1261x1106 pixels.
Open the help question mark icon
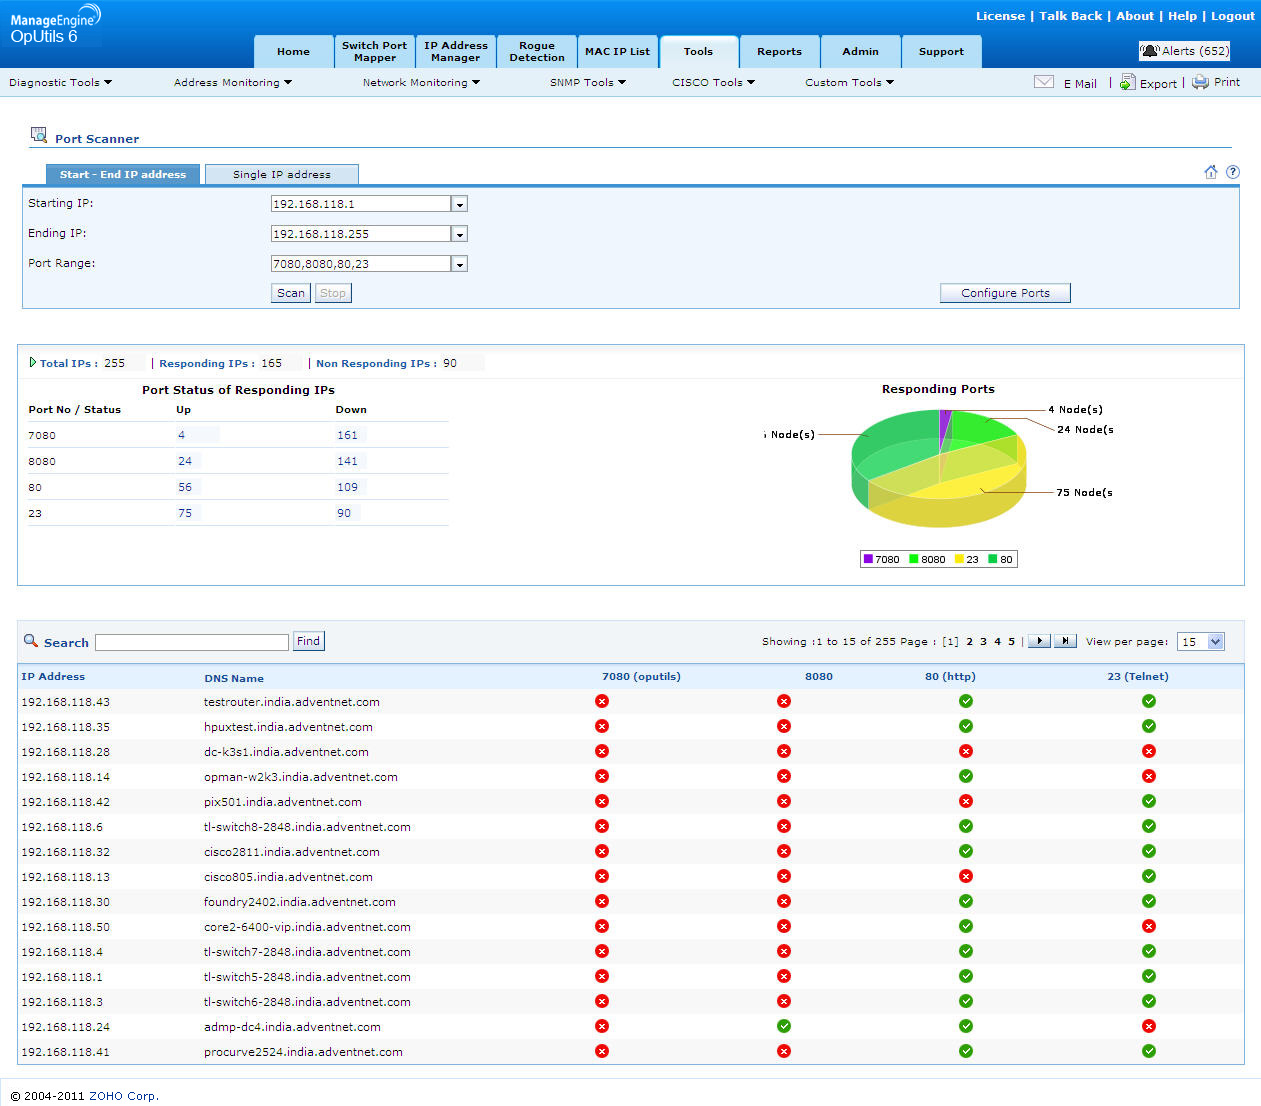[x=1233, y=172]
